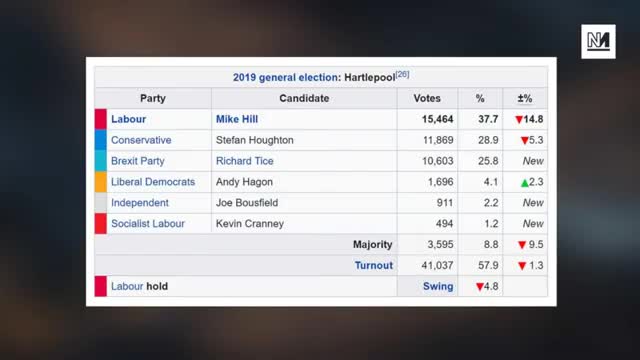Open the Socialist Labour party link

[148, 224]
